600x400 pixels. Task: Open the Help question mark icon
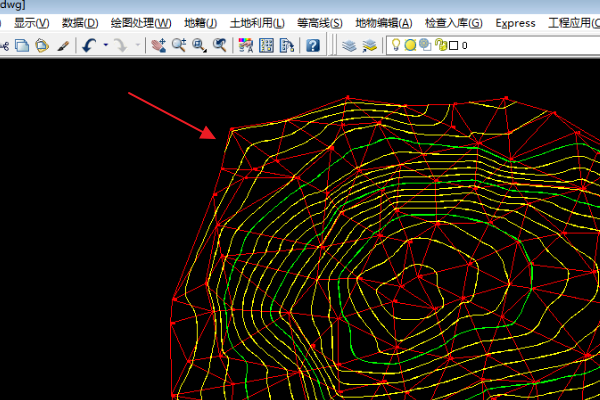coord(313,45)
